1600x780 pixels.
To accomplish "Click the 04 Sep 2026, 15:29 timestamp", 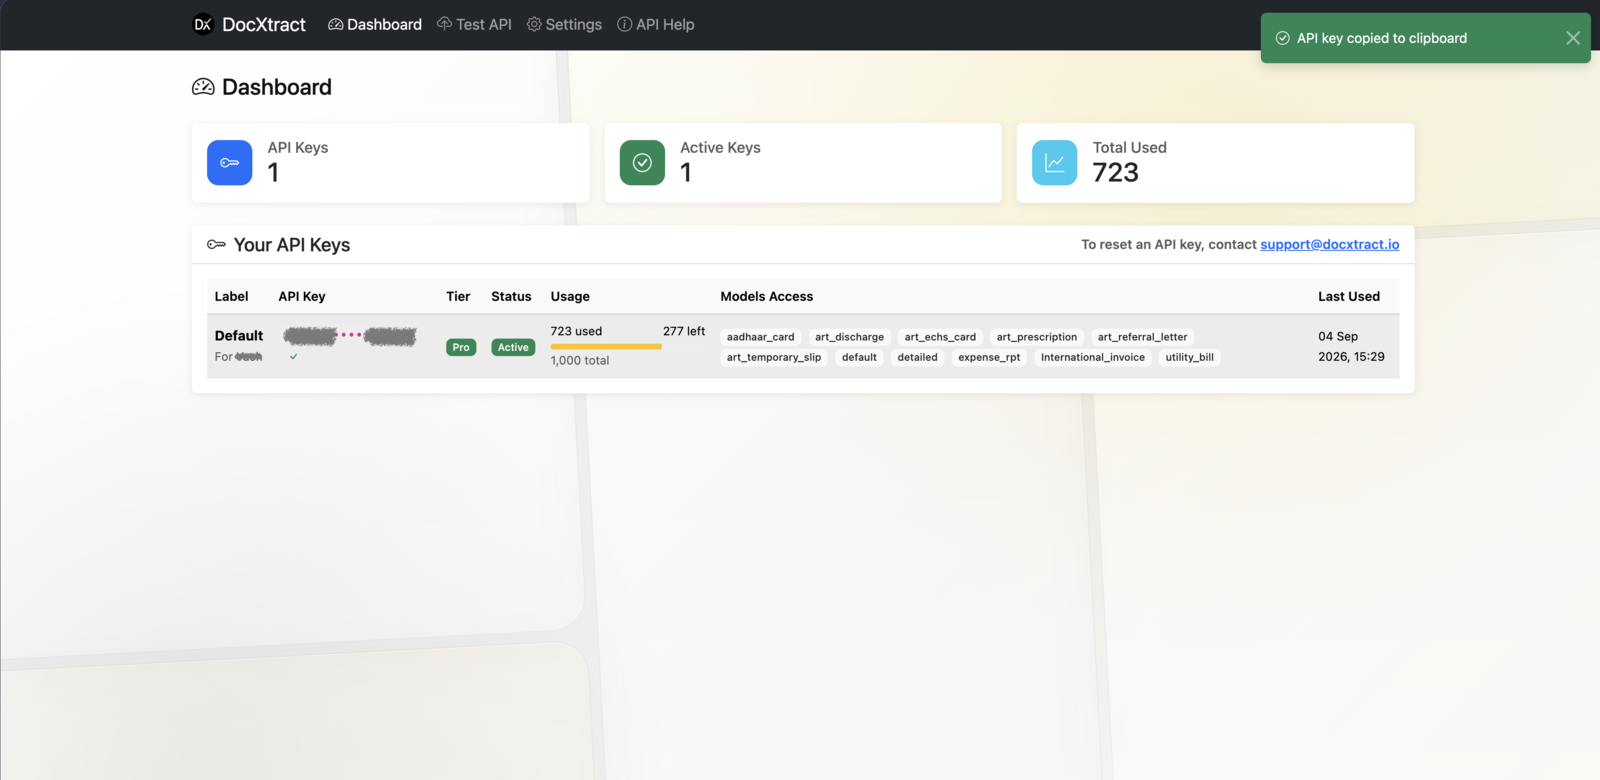I will (x=1351, y=346).
